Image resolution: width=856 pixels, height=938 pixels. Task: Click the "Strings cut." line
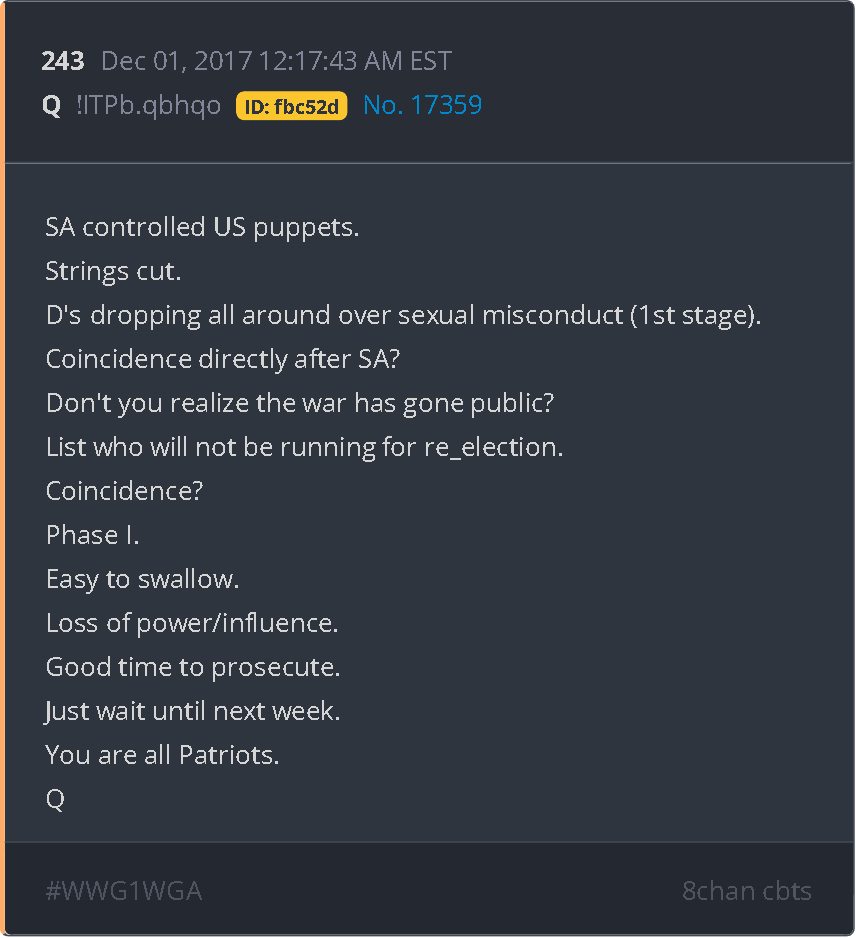pyautogui.click(x=113, y=271)
